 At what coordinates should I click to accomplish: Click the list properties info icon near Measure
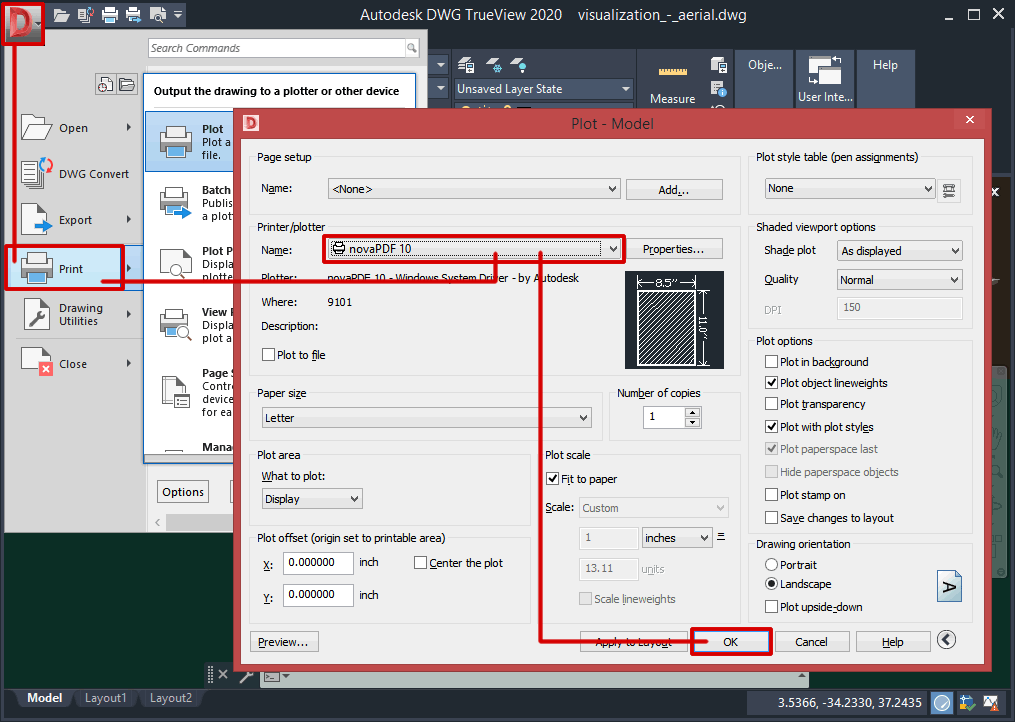[719, 88]
